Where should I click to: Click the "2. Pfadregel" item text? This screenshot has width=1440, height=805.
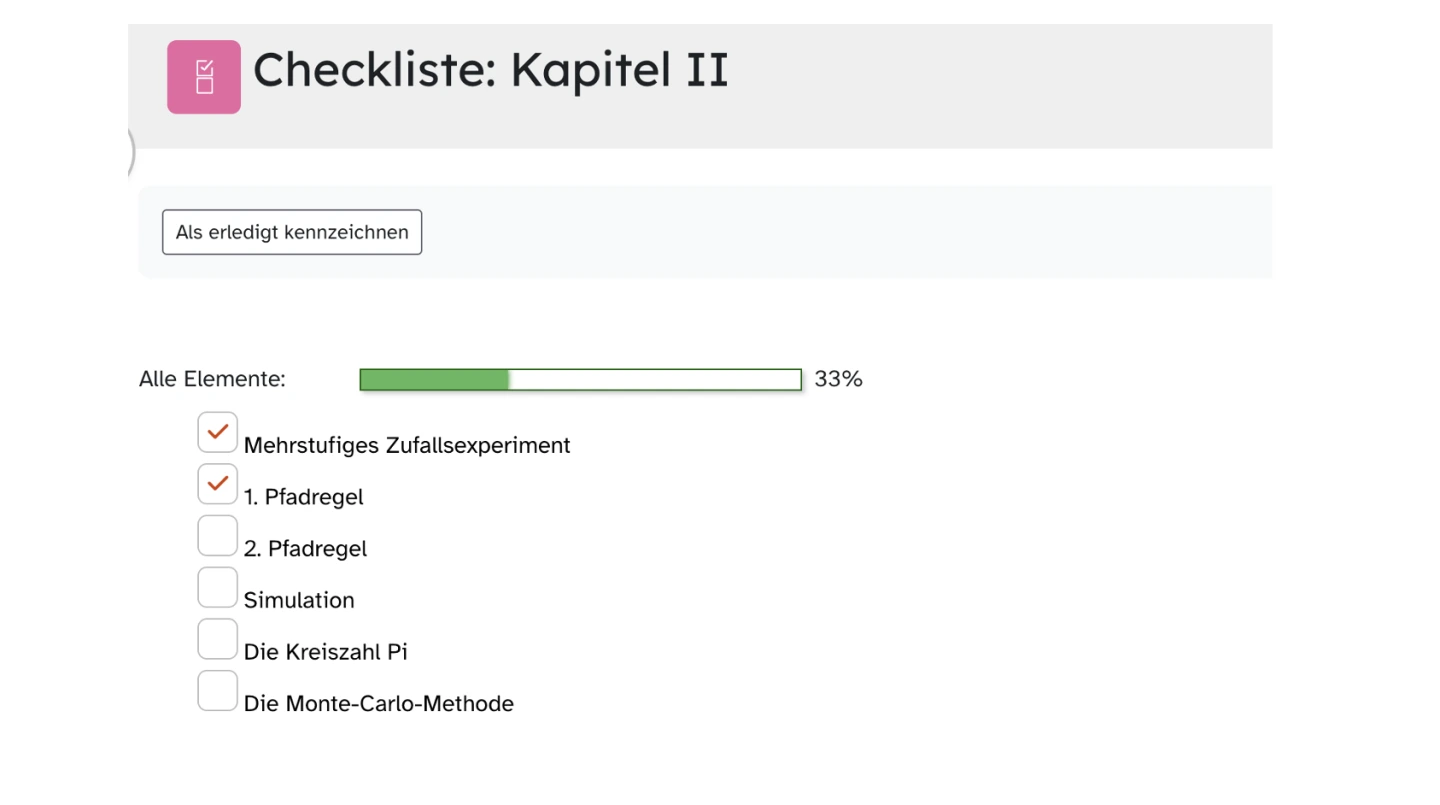click(305, 549)
